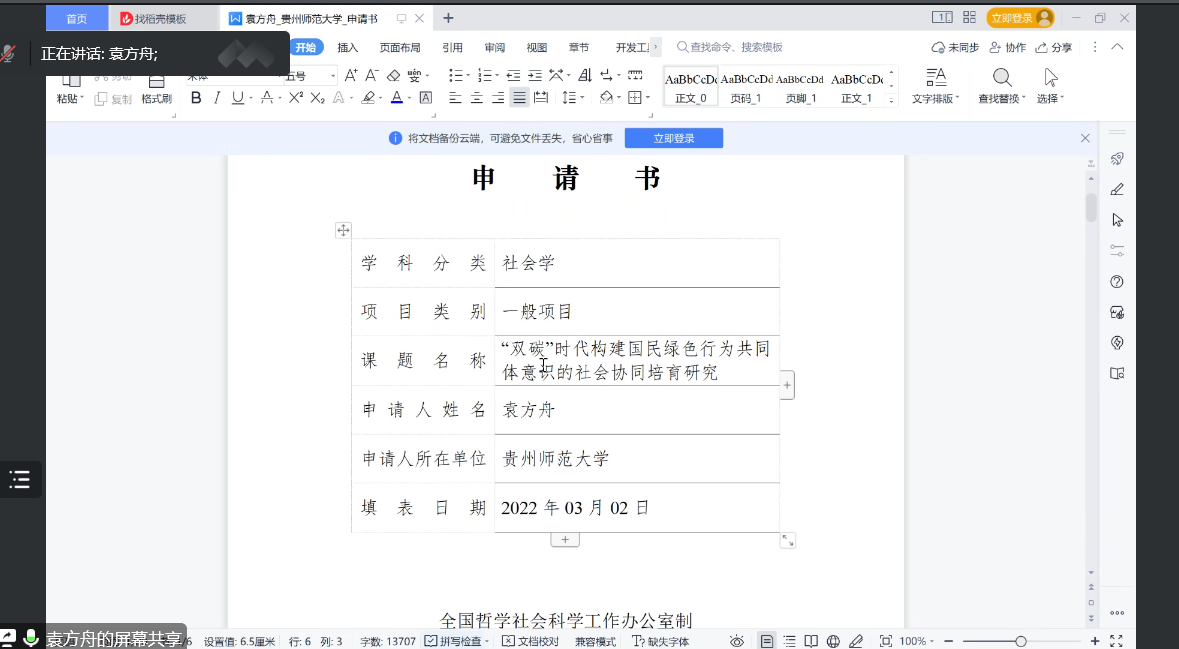Click the format painter 格式刷 button
Screen dimensions: 1179x649
(x=156, y=90)
